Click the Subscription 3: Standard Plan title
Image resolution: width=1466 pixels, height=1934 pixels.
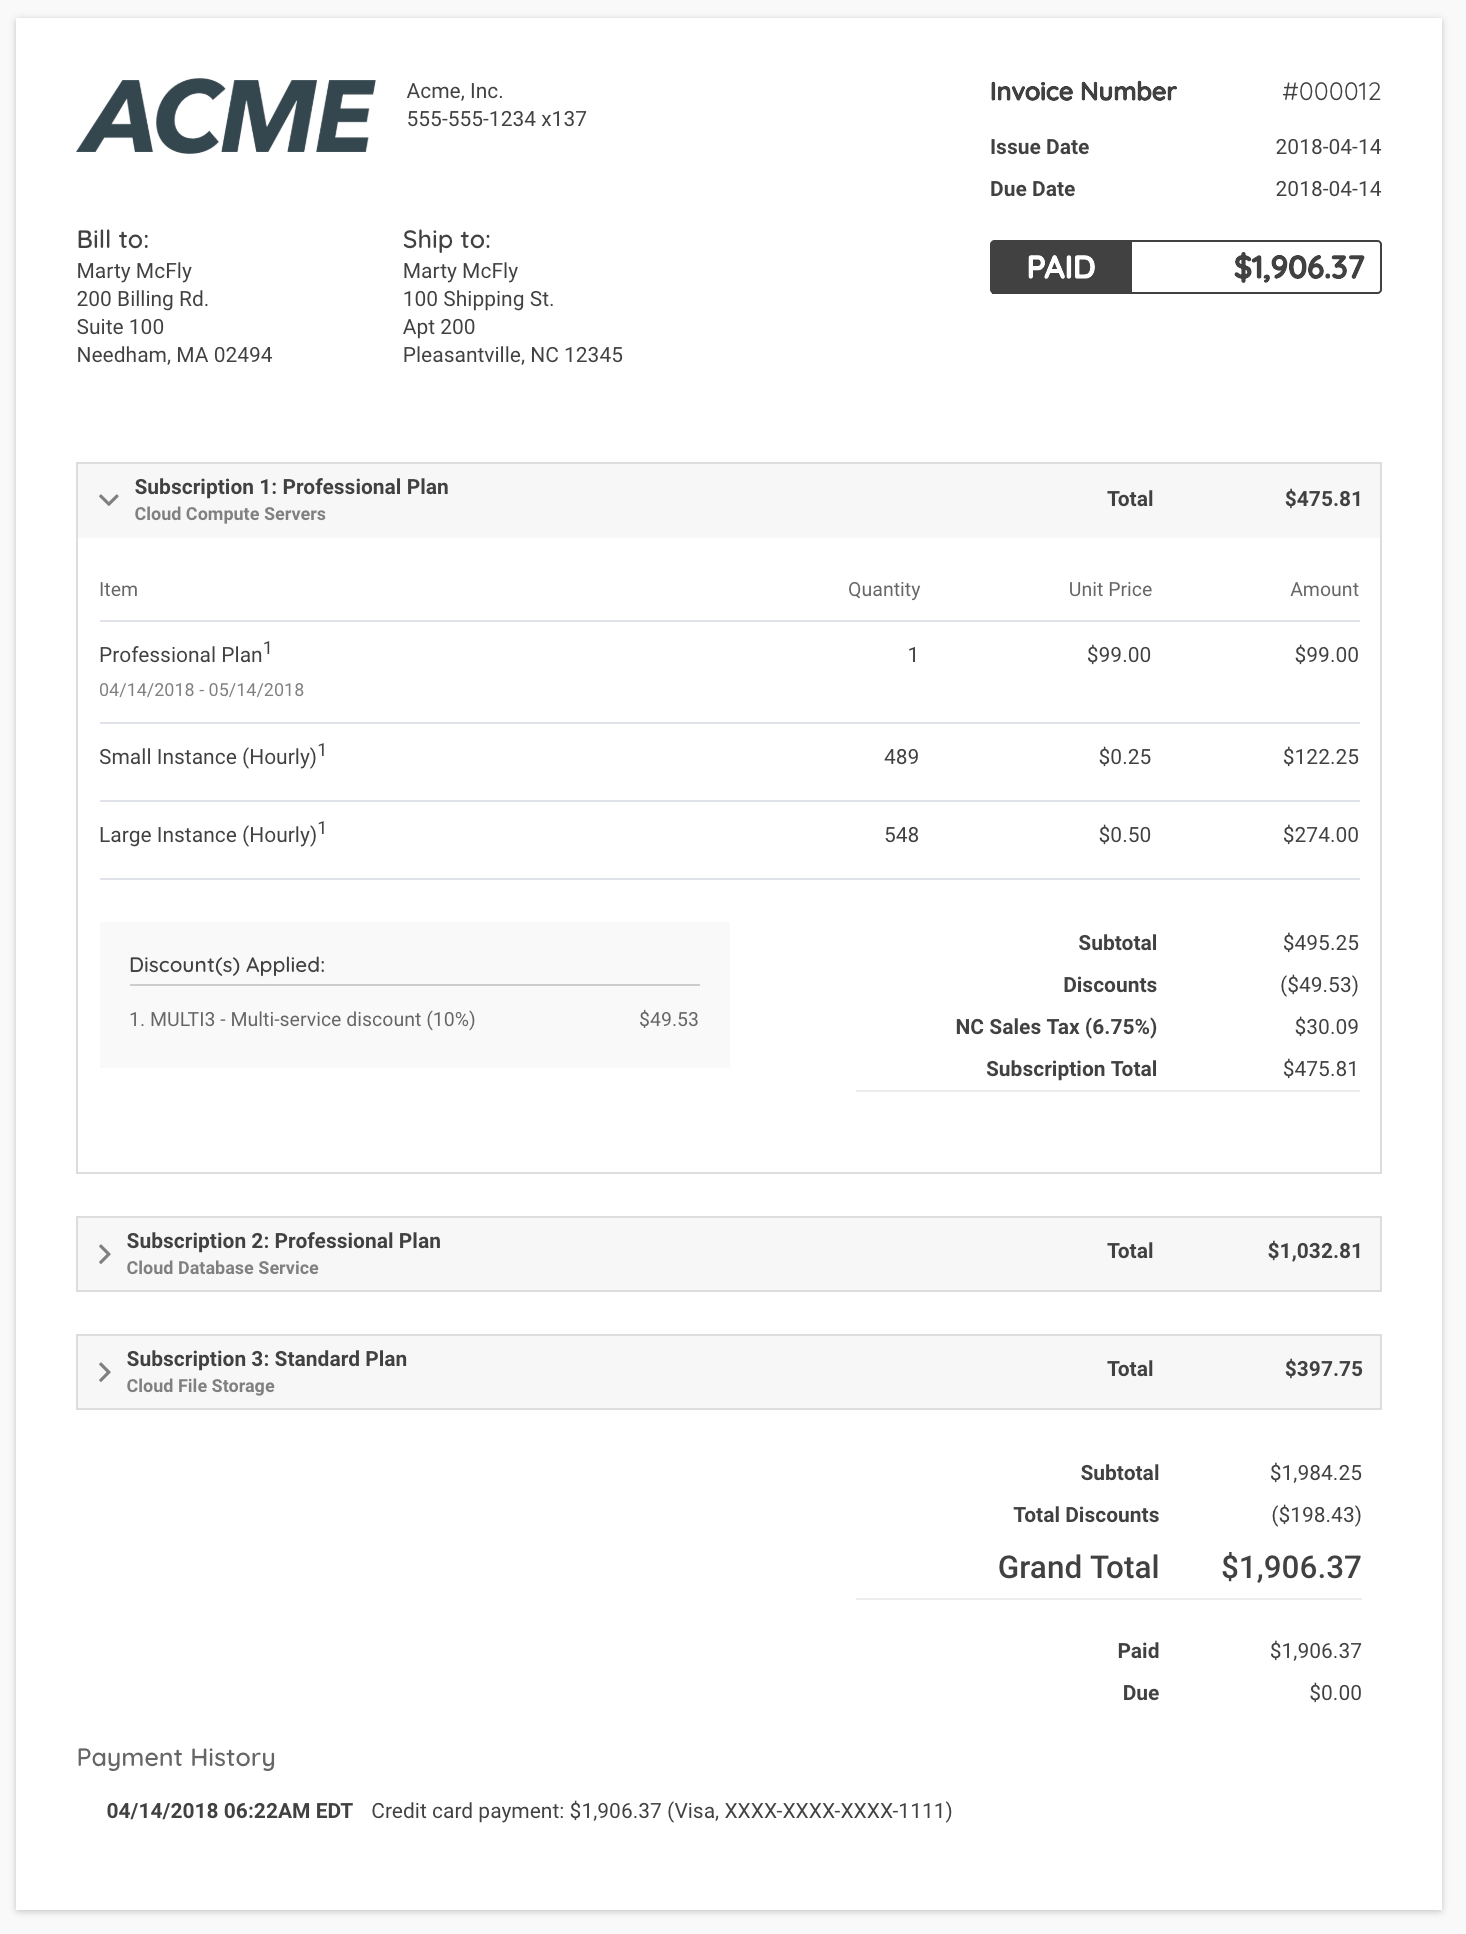coord(266,1359)
